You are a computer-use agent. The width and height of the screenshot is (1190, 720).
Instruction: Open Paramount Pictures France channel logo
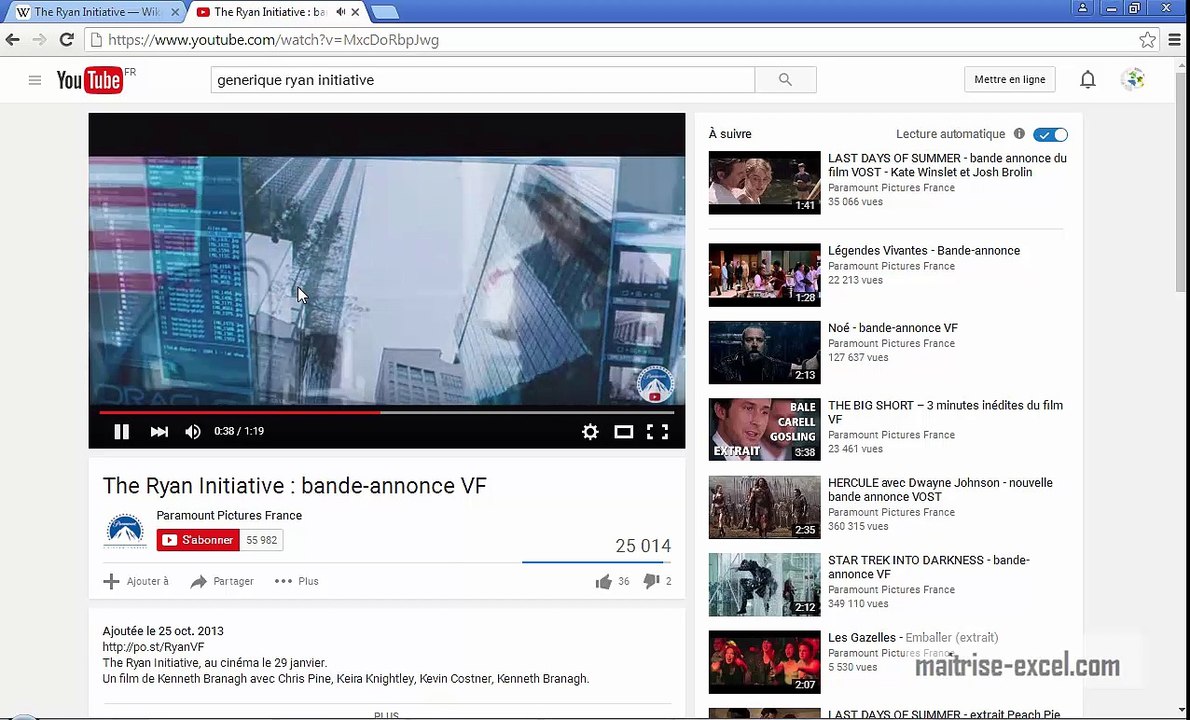click(x=125, y=530)
